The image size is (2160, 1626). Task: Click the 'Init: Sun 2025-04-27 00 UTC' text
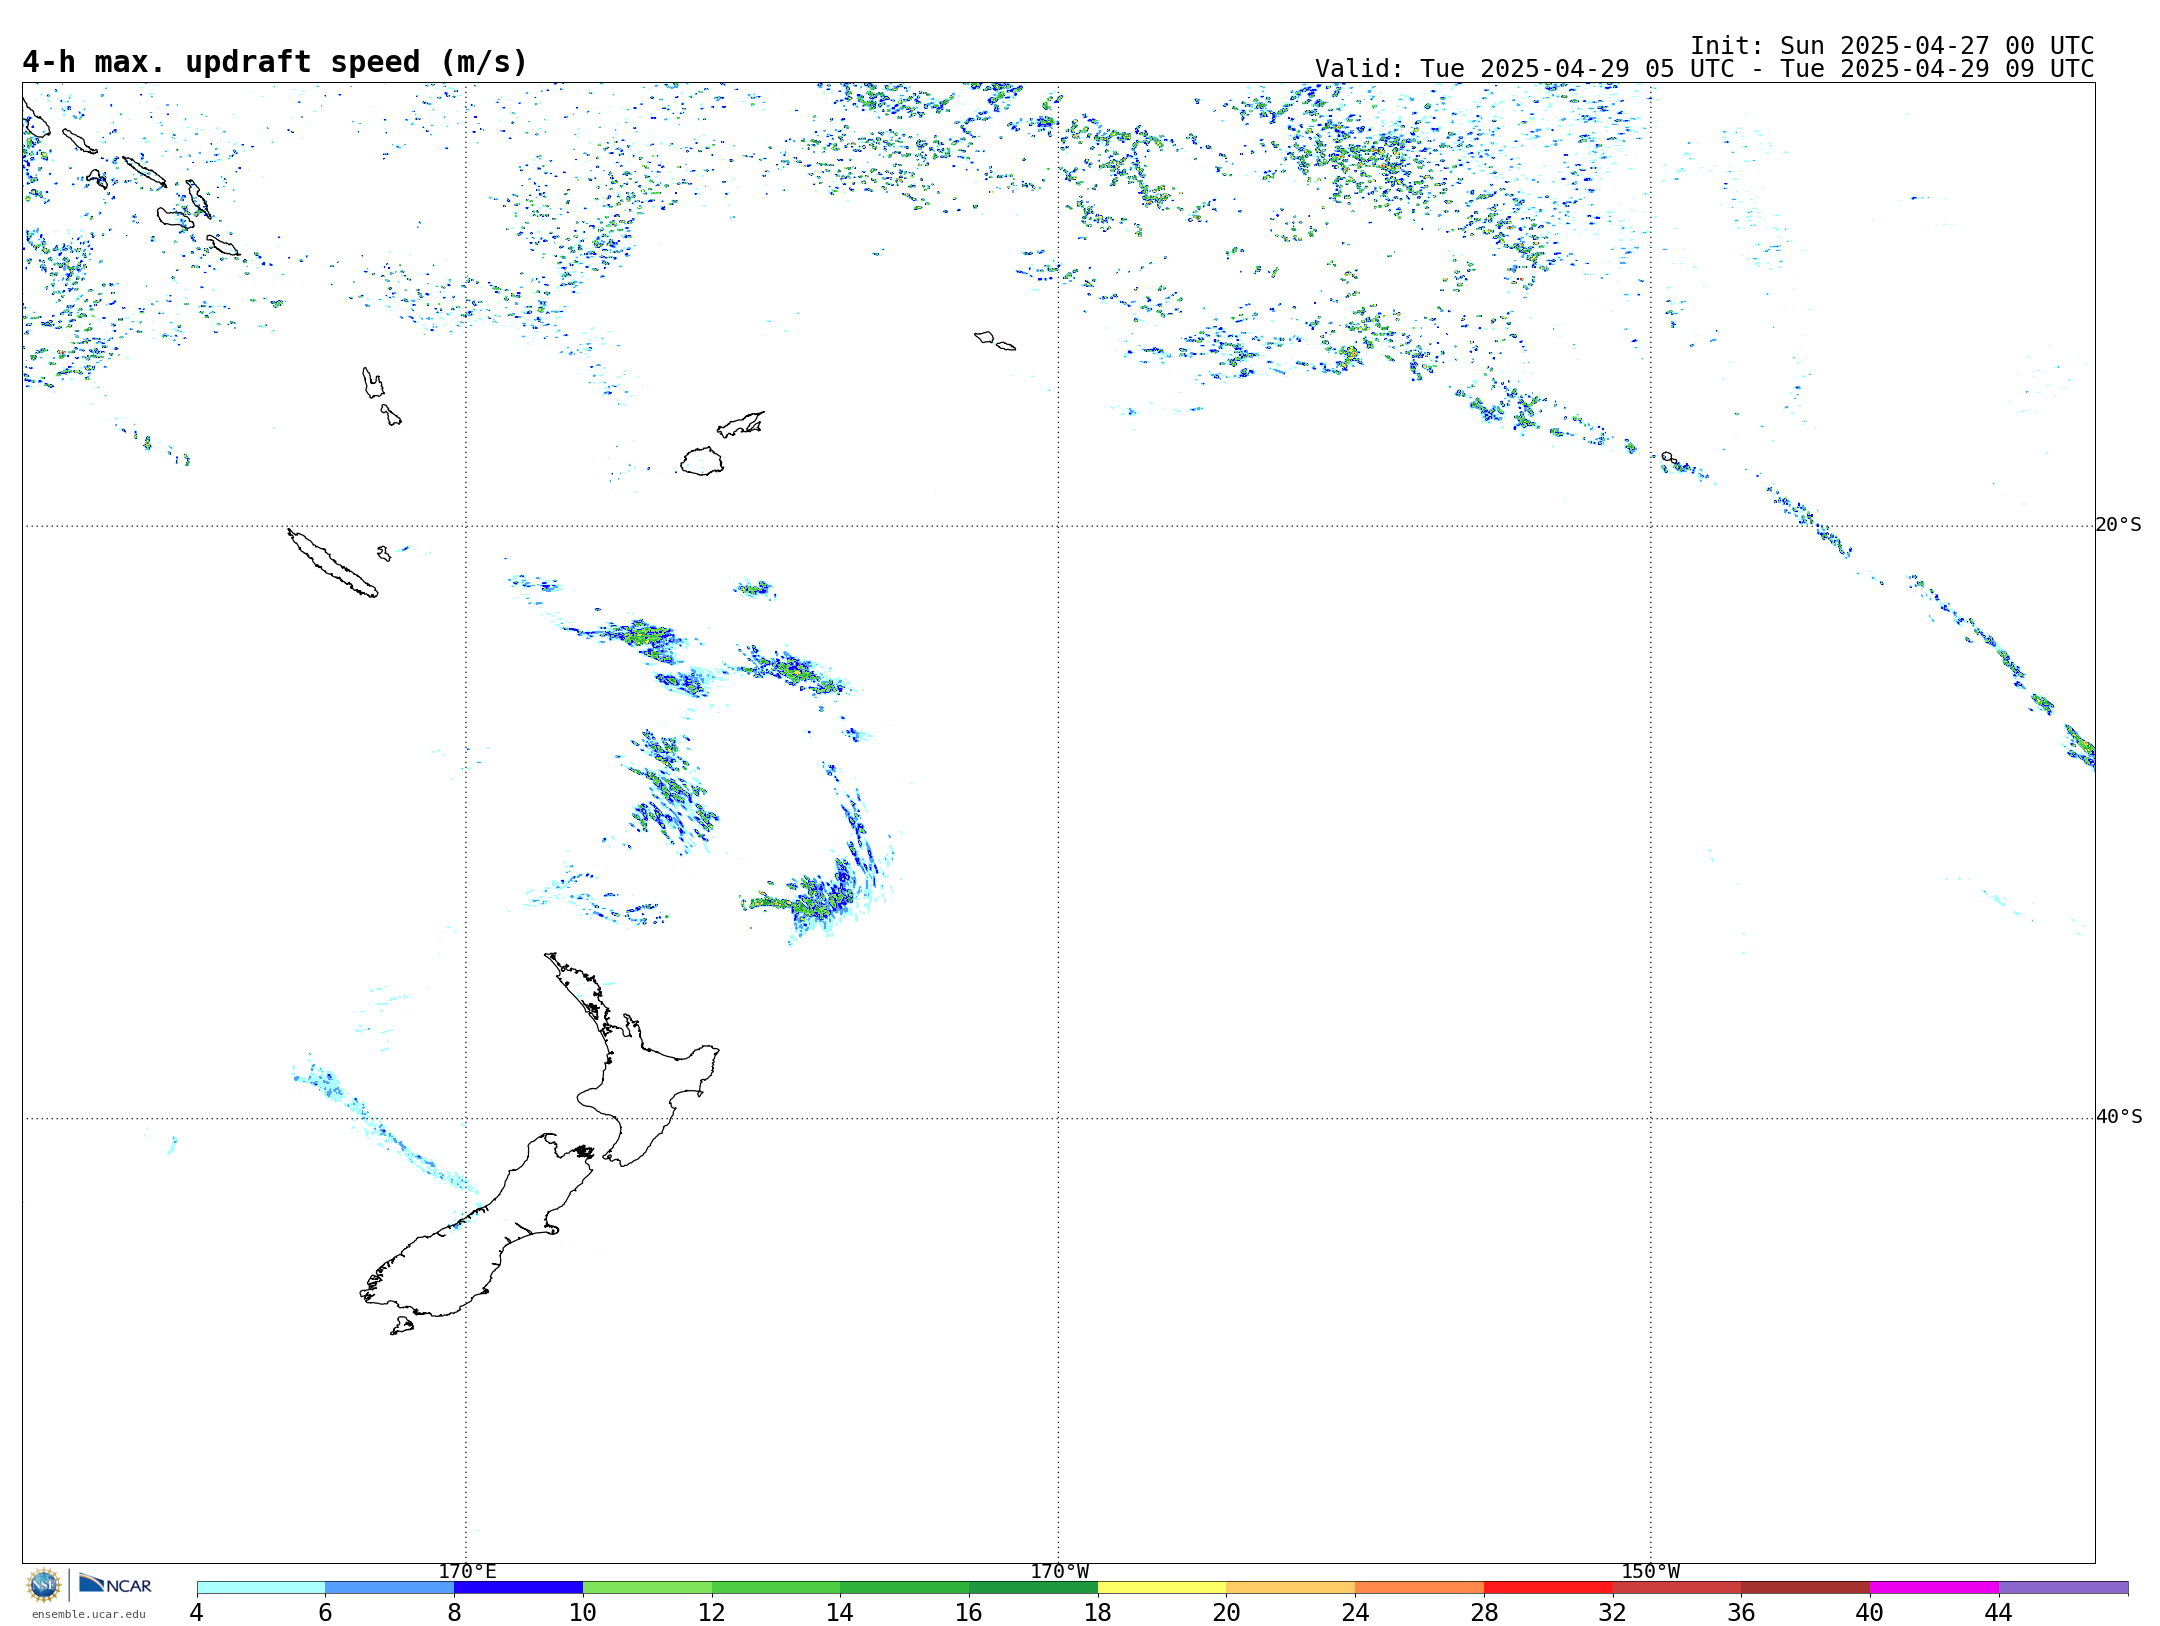coord(1892,46)
